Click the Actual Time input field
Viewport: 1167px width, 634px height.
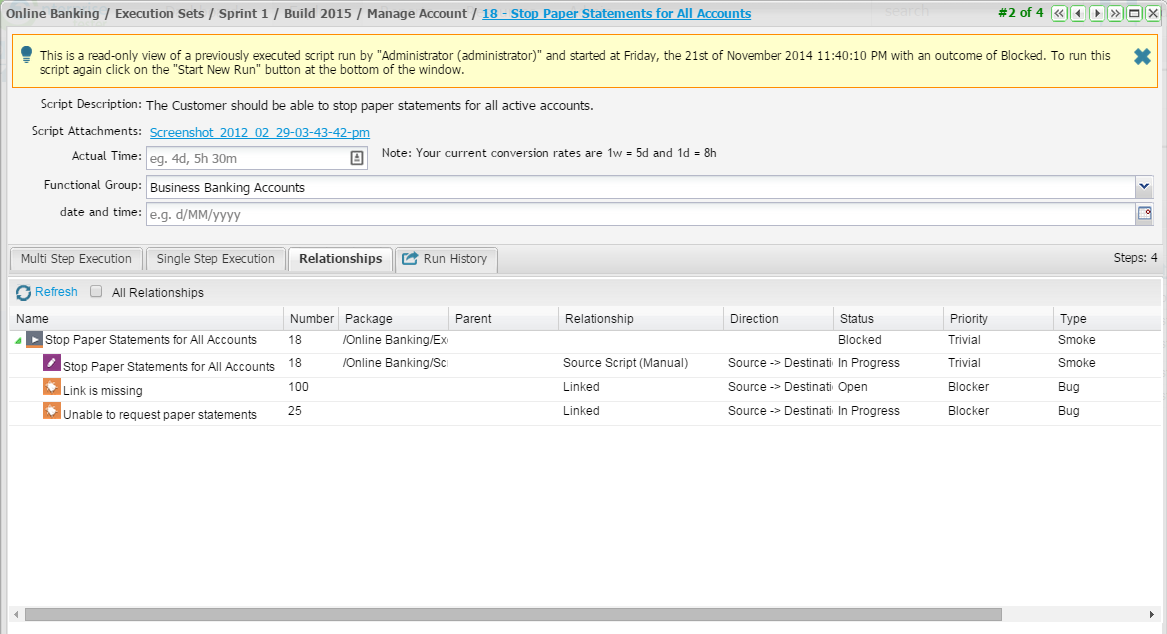click(246, 158)
